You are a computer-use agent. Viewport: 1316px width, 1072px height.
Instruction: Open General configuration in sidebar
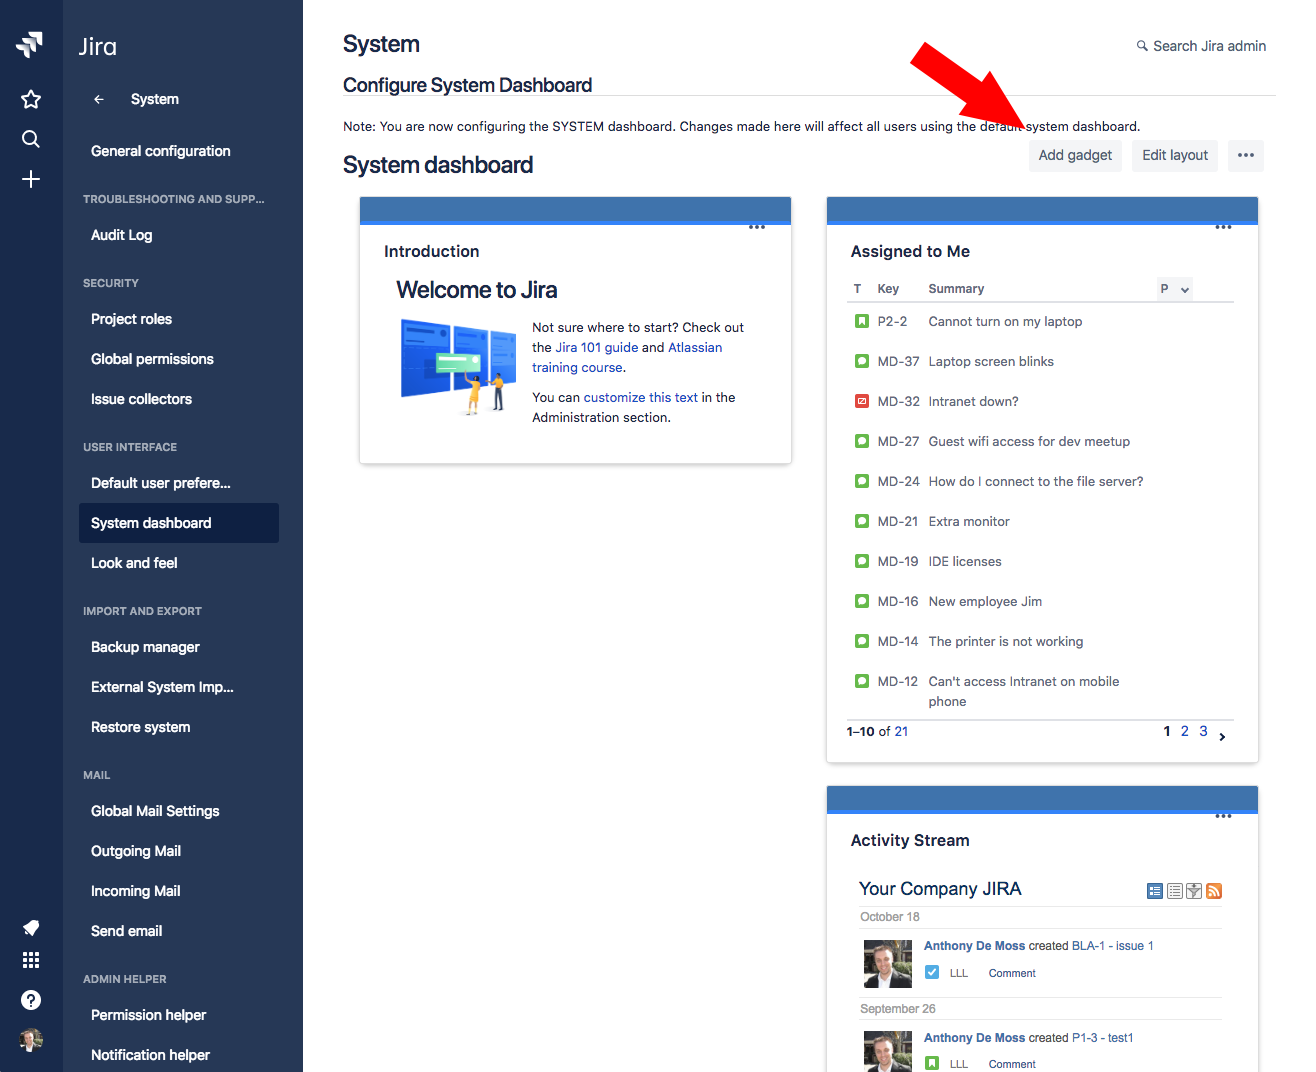(x=161, y=151)
